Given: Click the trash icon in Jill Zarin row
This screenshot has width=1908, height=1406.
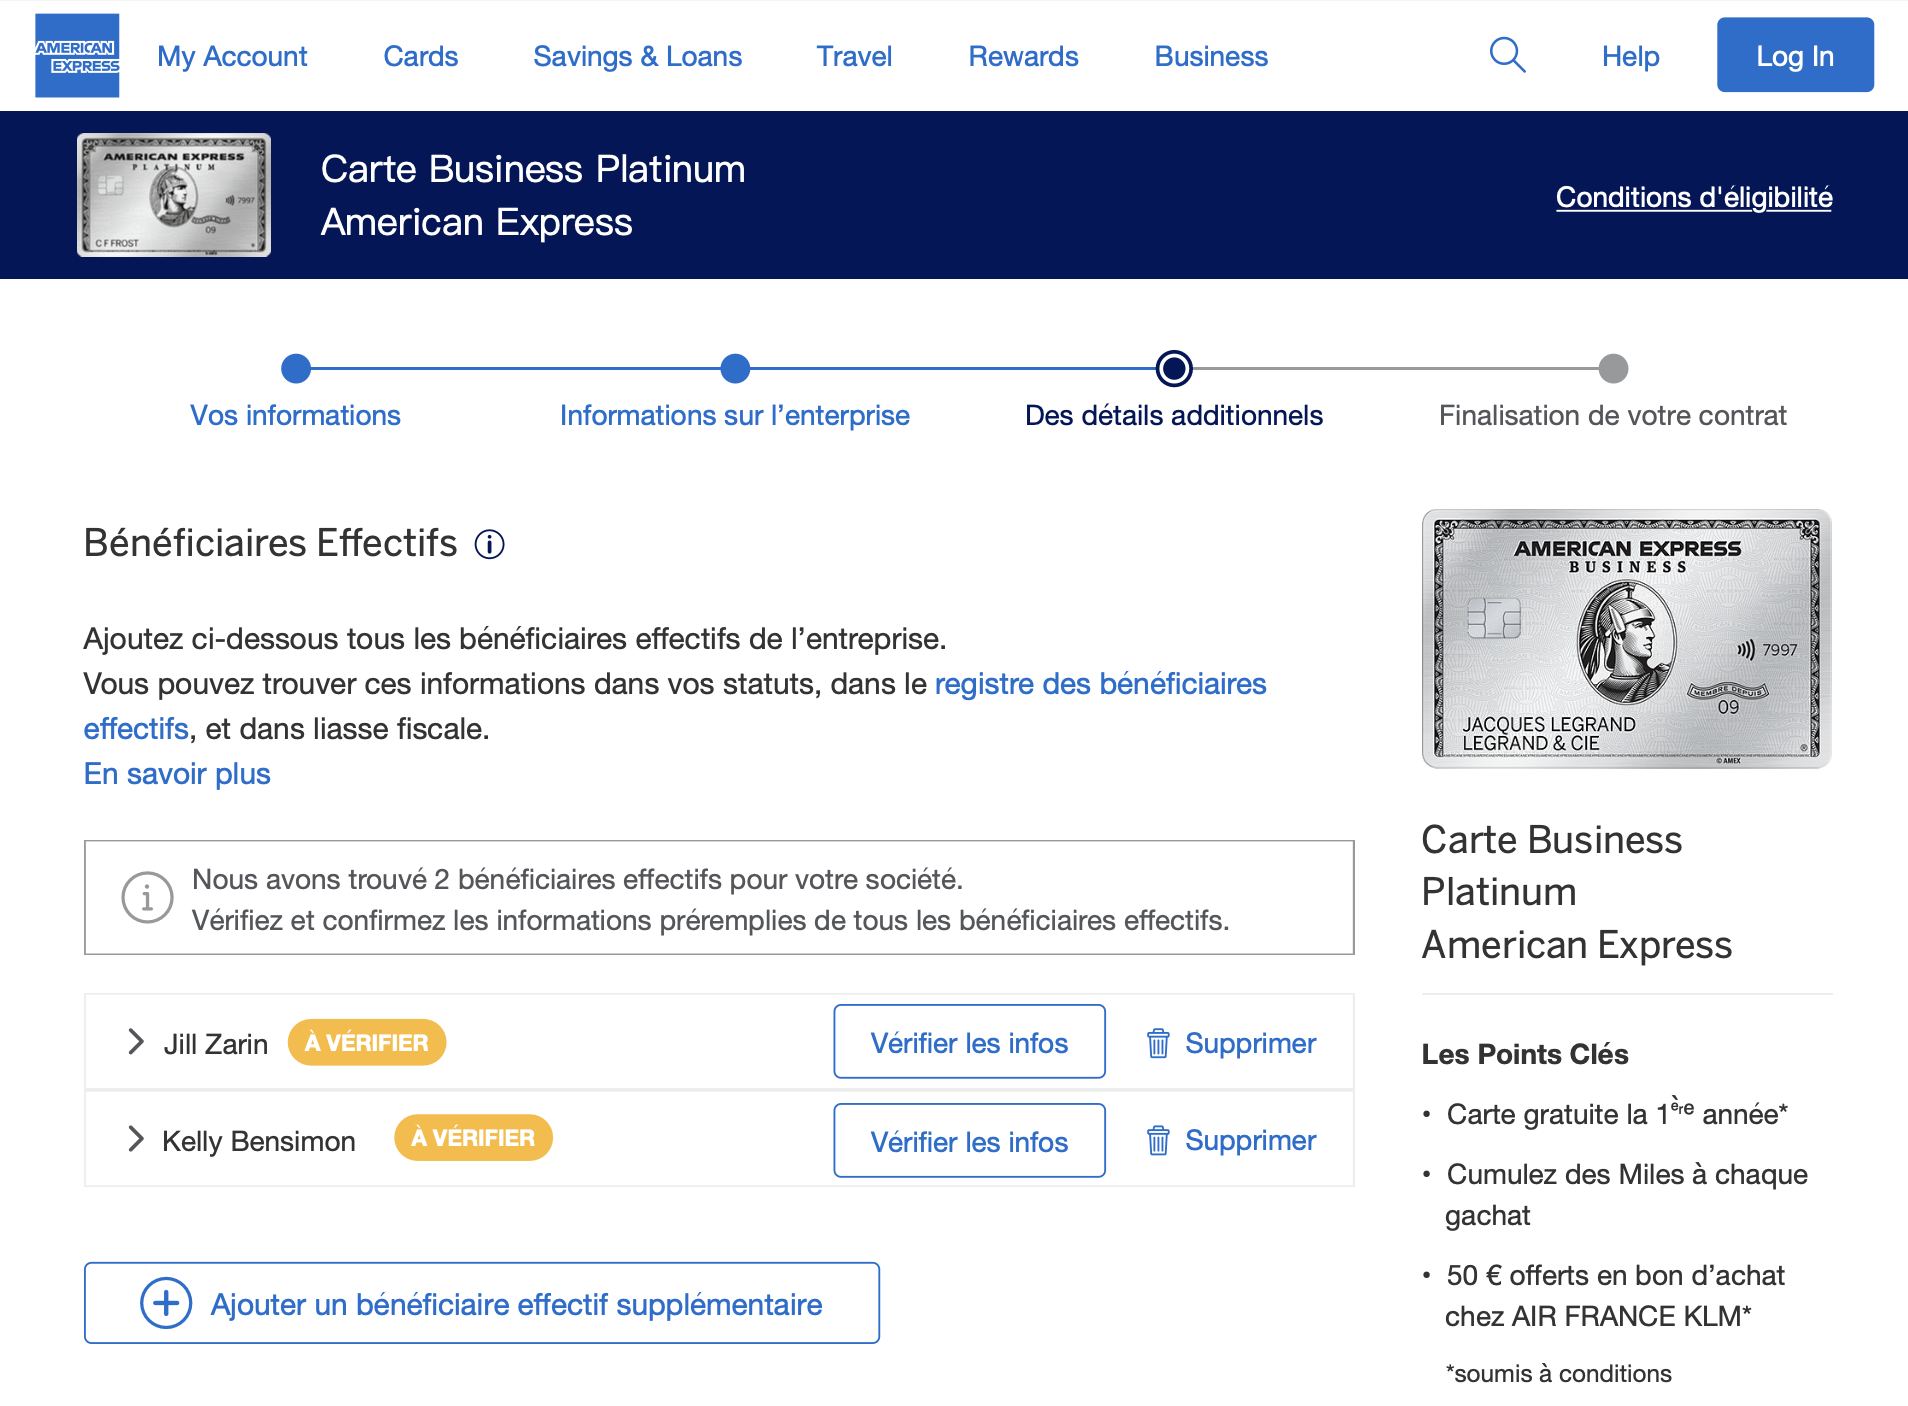Looking at the screenshot, I should tap(1158, 1043).
